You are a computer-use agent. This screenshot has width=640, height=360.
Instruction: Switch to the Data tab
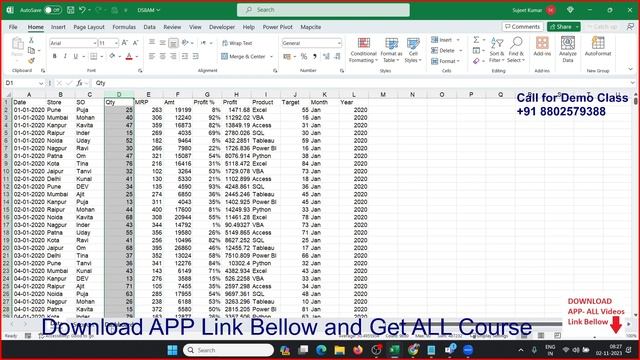click(x=149, y=27)
